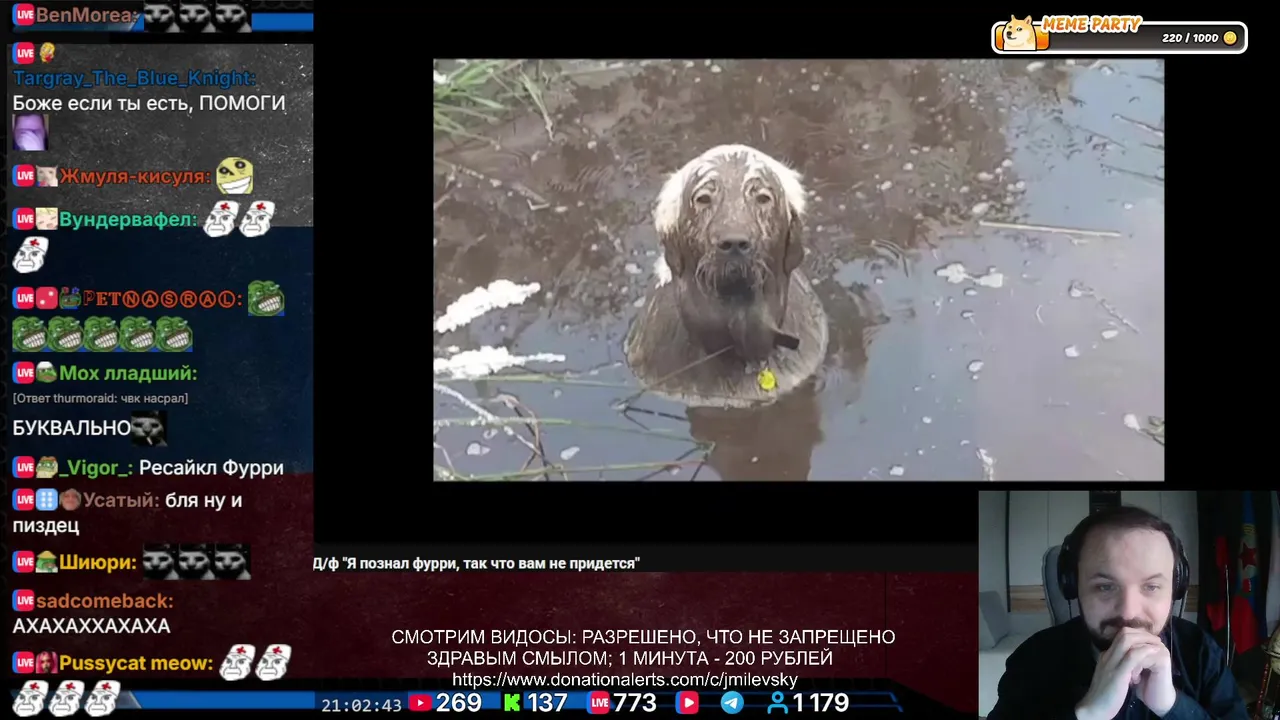1280x720 pixels.
Task: Click the '220 / 1000' counter text
Action: (x=1190, y=38)
